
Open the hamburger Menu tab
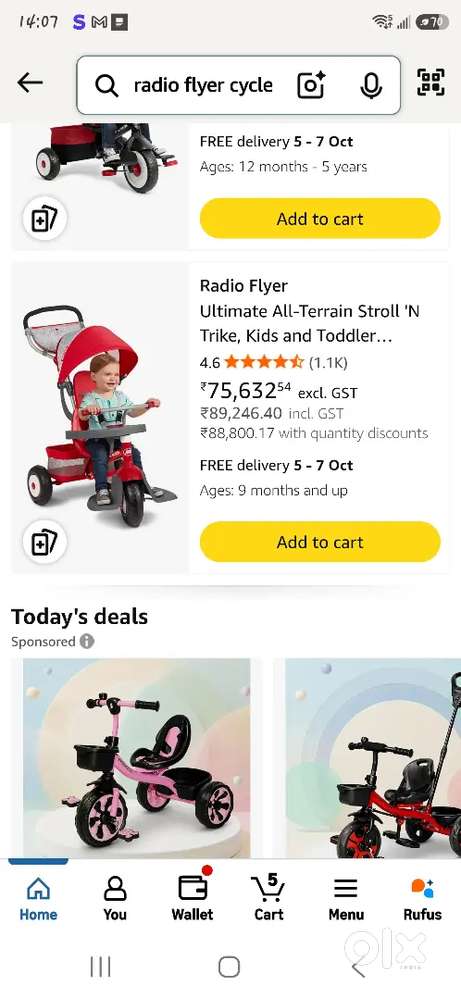click(x=346, y=899)
